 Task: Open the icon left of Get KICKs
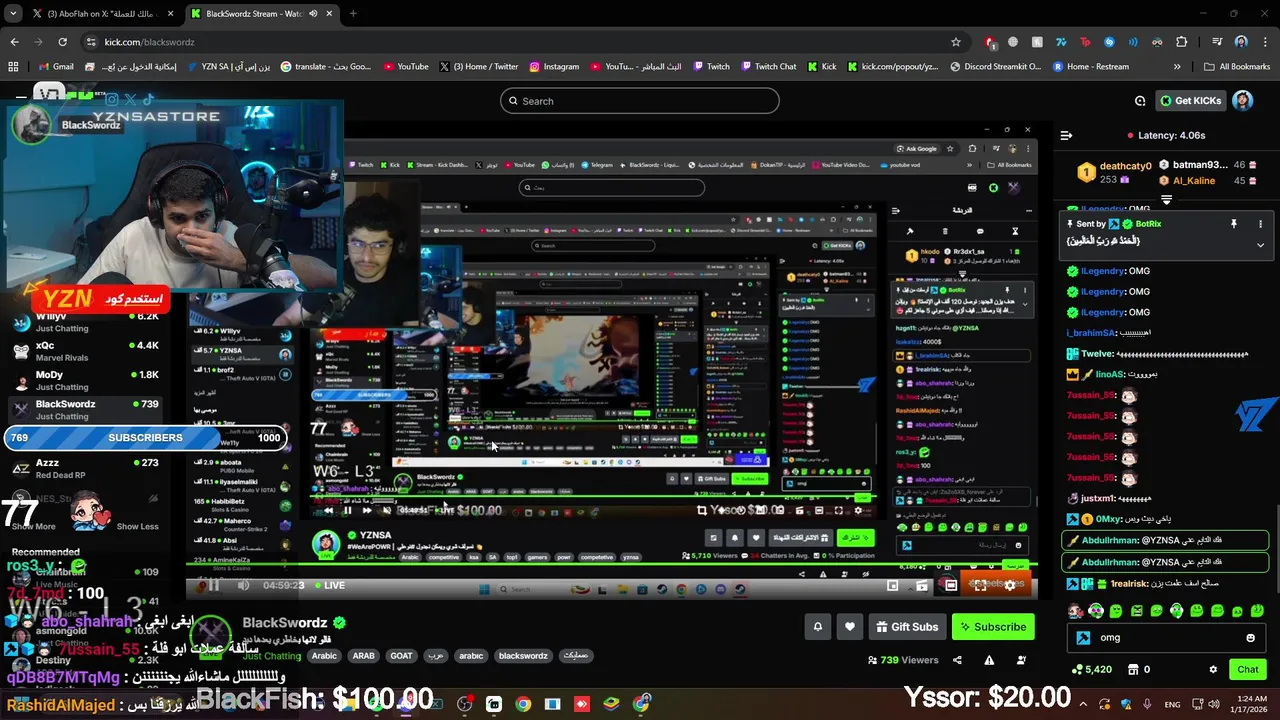pyautogui.click(x=1140, y=101)
